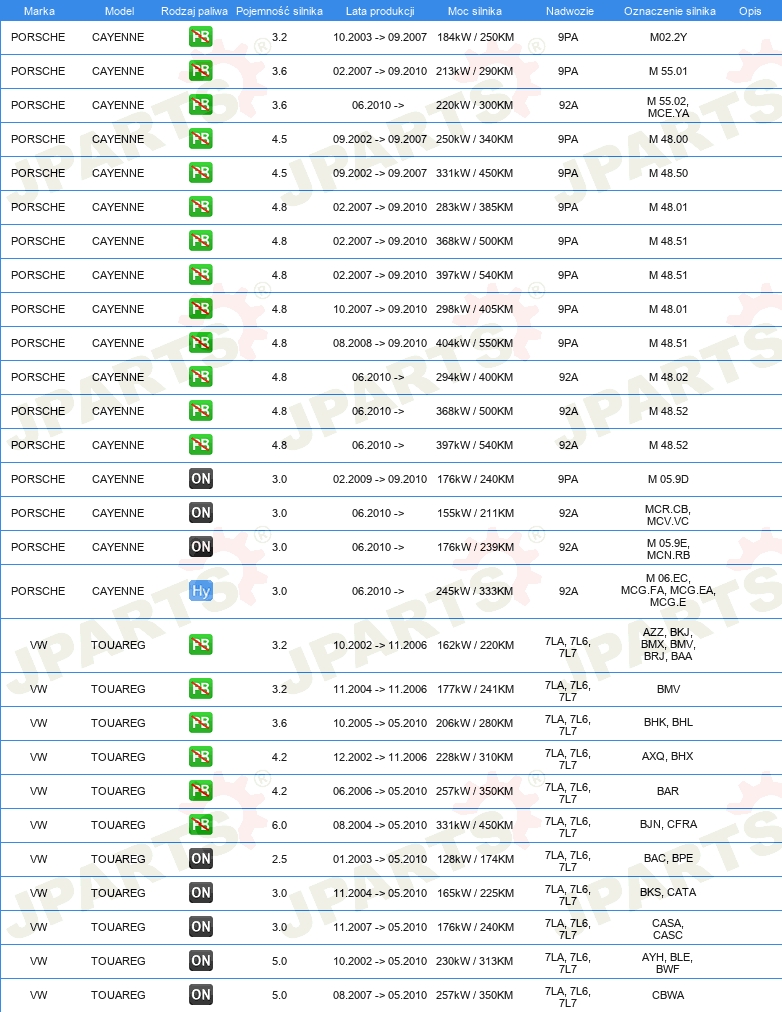
Task: Select the power value 294kW / 400KM
Action: pyautogui.click(x=474, y=377)
